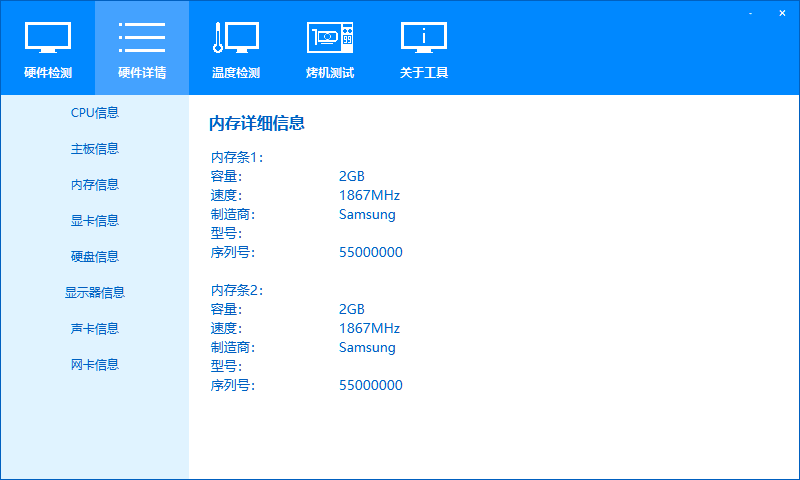Click the Samsung manufacturer value under 内存条1
The image size is (800, 480).
coord(367,214)
